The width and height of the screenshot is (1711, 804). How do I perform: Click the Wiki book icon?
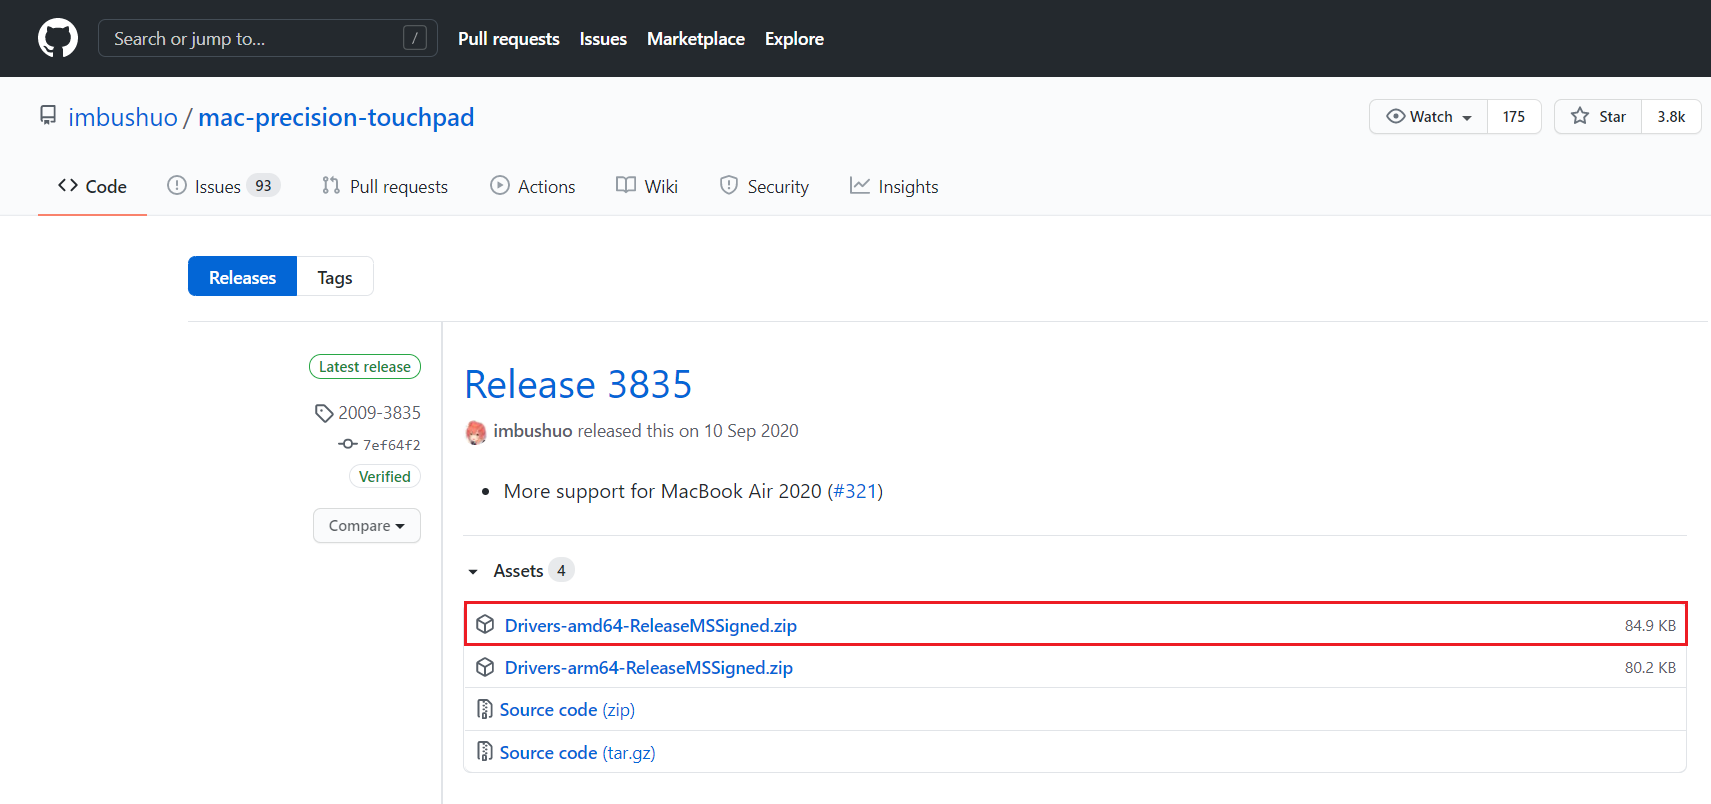point(626,185)
